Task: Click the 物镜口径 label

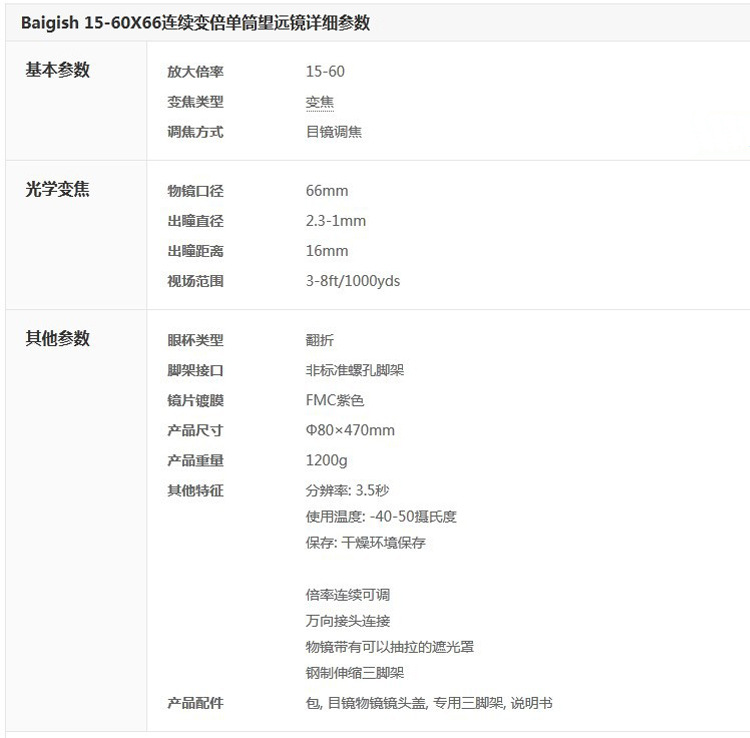Action: click(x=195, y=191)
